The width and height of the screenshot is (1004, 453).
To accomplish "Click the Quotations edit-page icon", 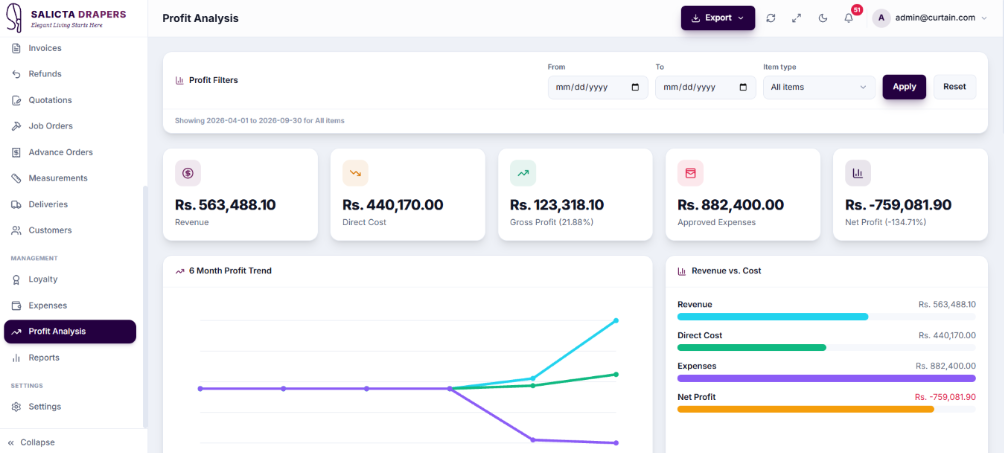I will pyautogui.click(x=17, y=100).
